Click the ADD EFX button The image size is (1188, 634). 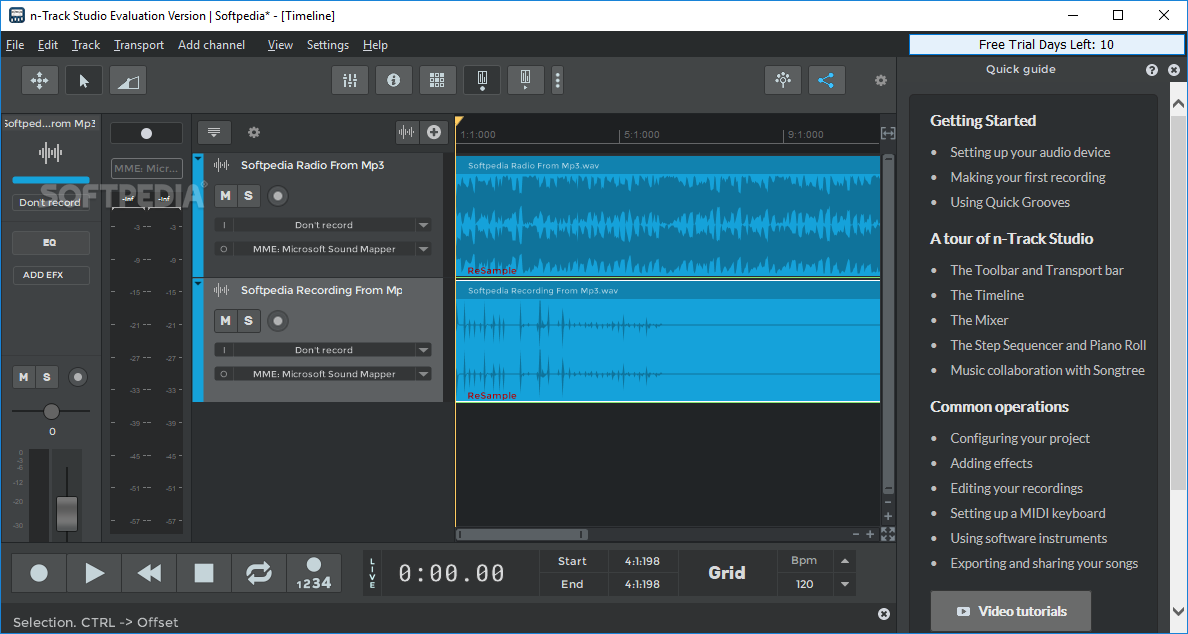click(x=51, y=276)
